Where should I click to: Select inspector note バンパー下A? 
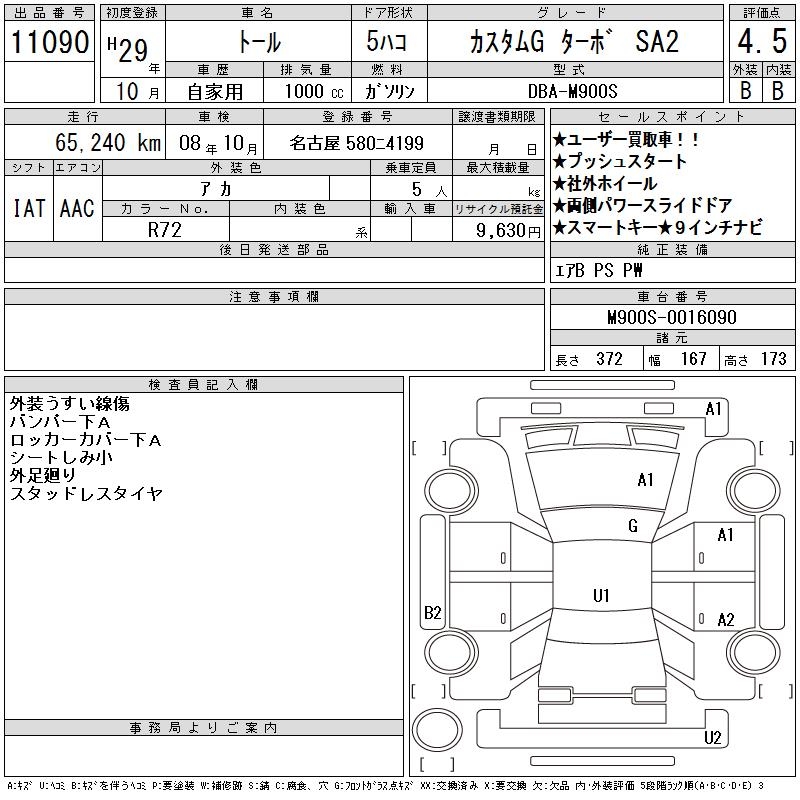point(60,422)
